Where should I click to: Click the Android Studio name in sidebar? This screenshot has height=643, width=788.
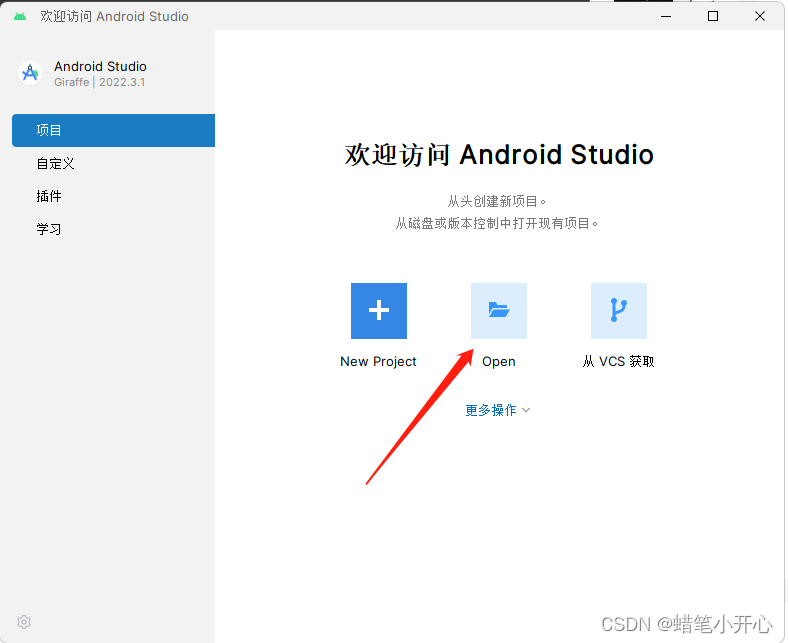[101, 66]
